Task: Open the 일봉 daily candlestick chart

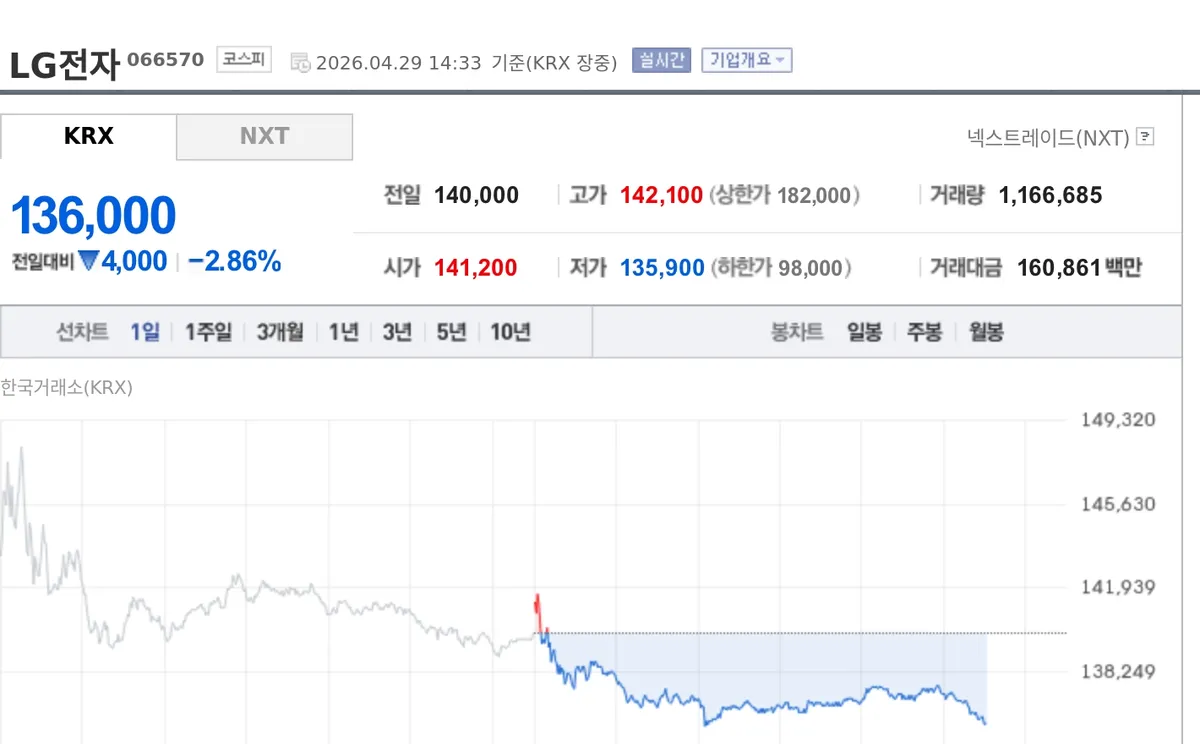Action: [x=864, y=333]
